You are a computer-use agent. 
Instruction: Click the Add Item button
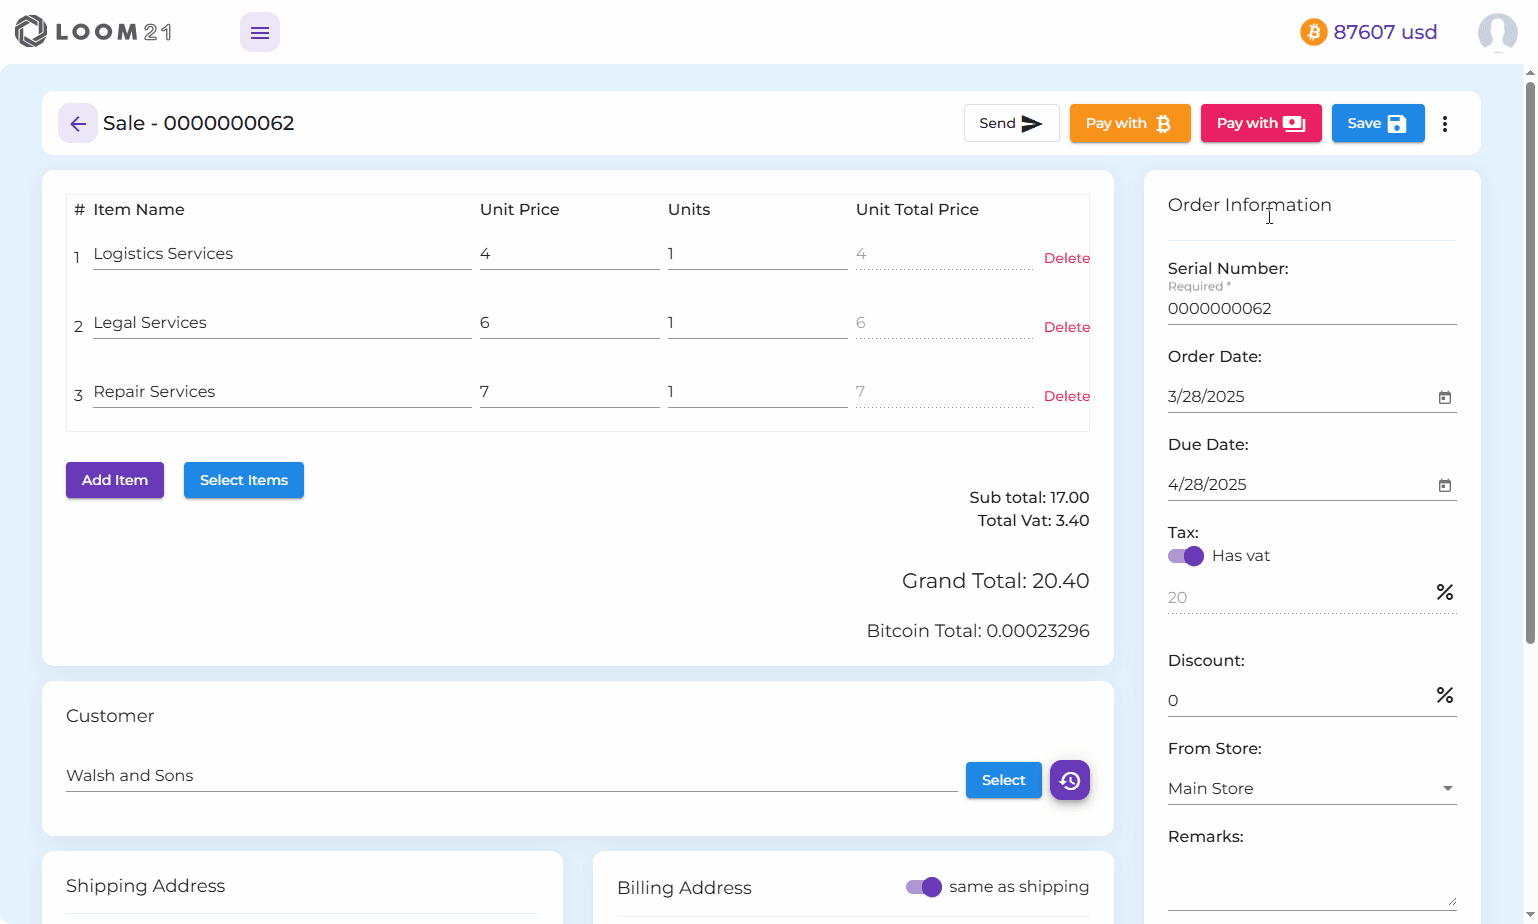coord(115,480)
